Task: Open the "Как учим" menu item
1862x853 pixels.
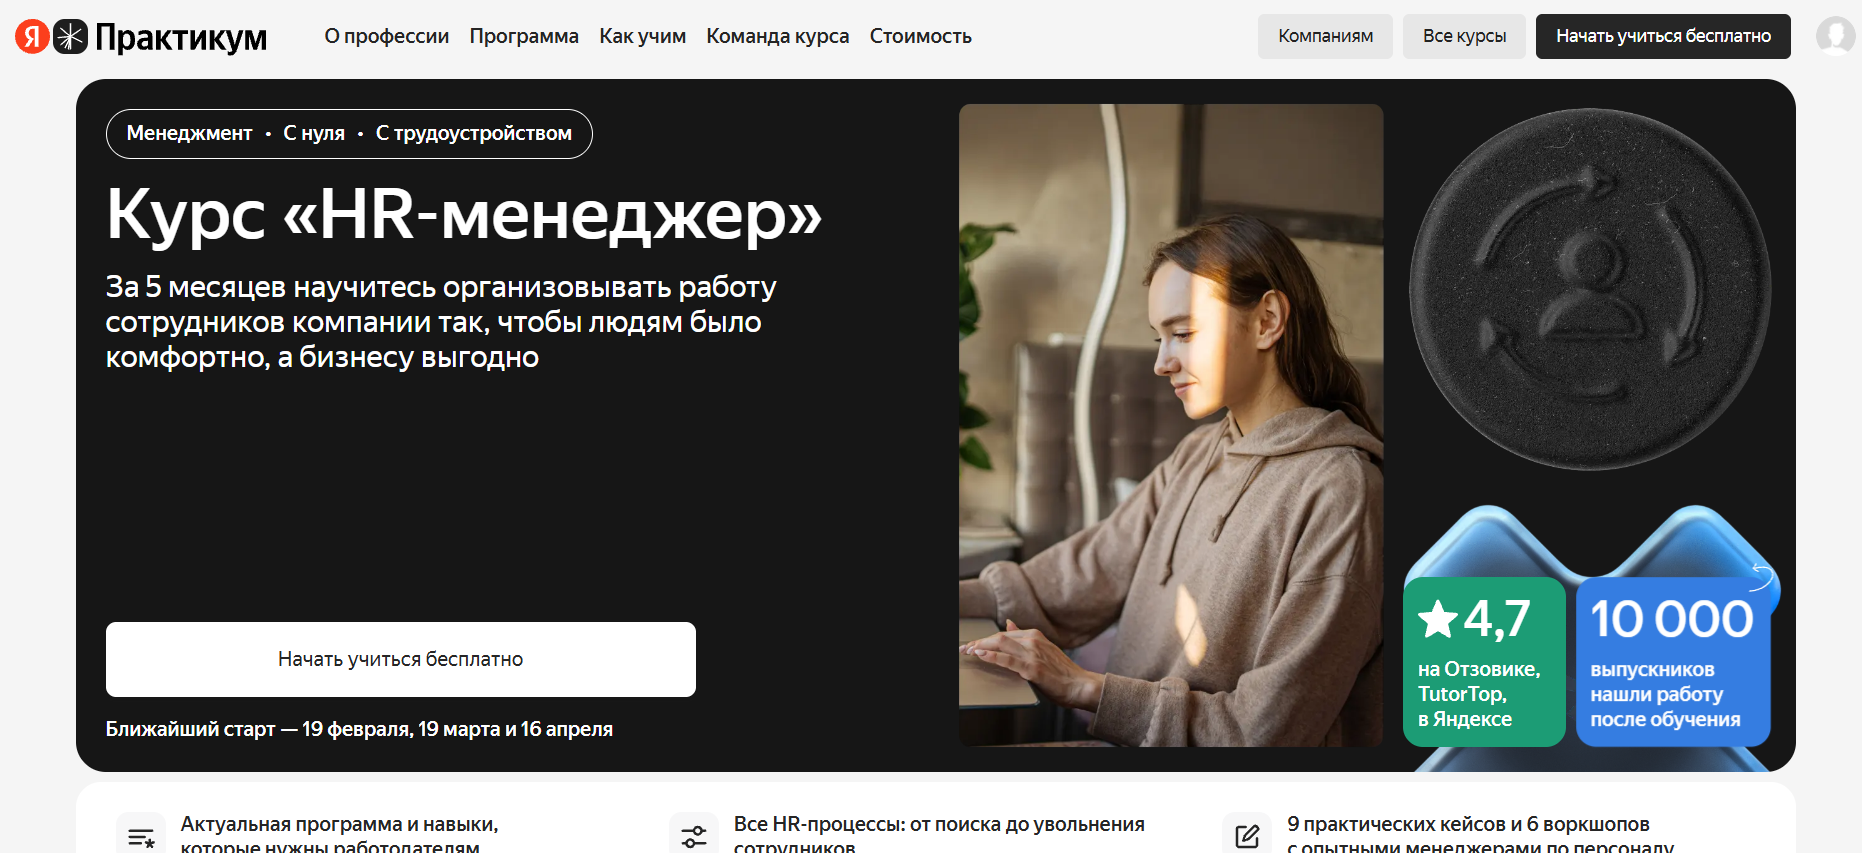Action: point(642,36)
